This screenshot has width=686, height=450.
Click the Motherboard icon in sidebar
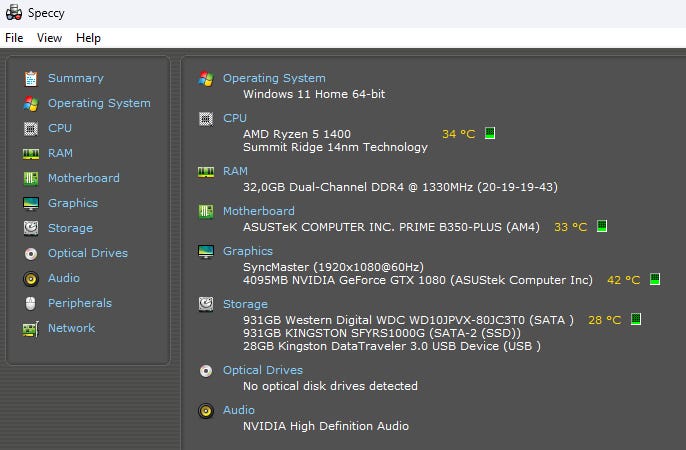point(31,178)
